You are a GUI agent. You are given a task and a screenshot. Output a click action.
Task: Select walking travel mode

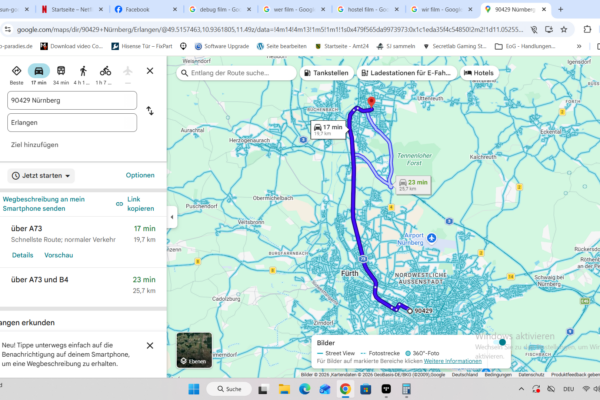click(x=83, y=71)
